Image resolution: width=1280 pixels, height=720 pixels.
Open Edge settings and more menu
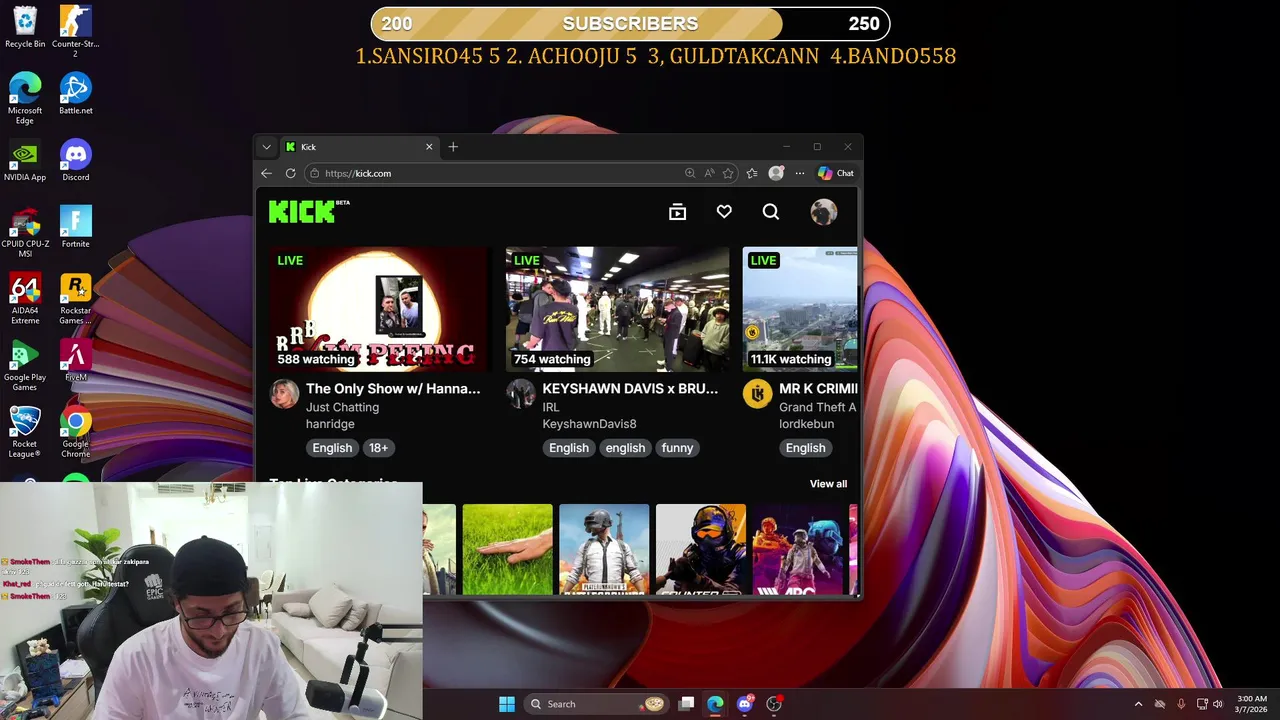[x=800, y=173]
